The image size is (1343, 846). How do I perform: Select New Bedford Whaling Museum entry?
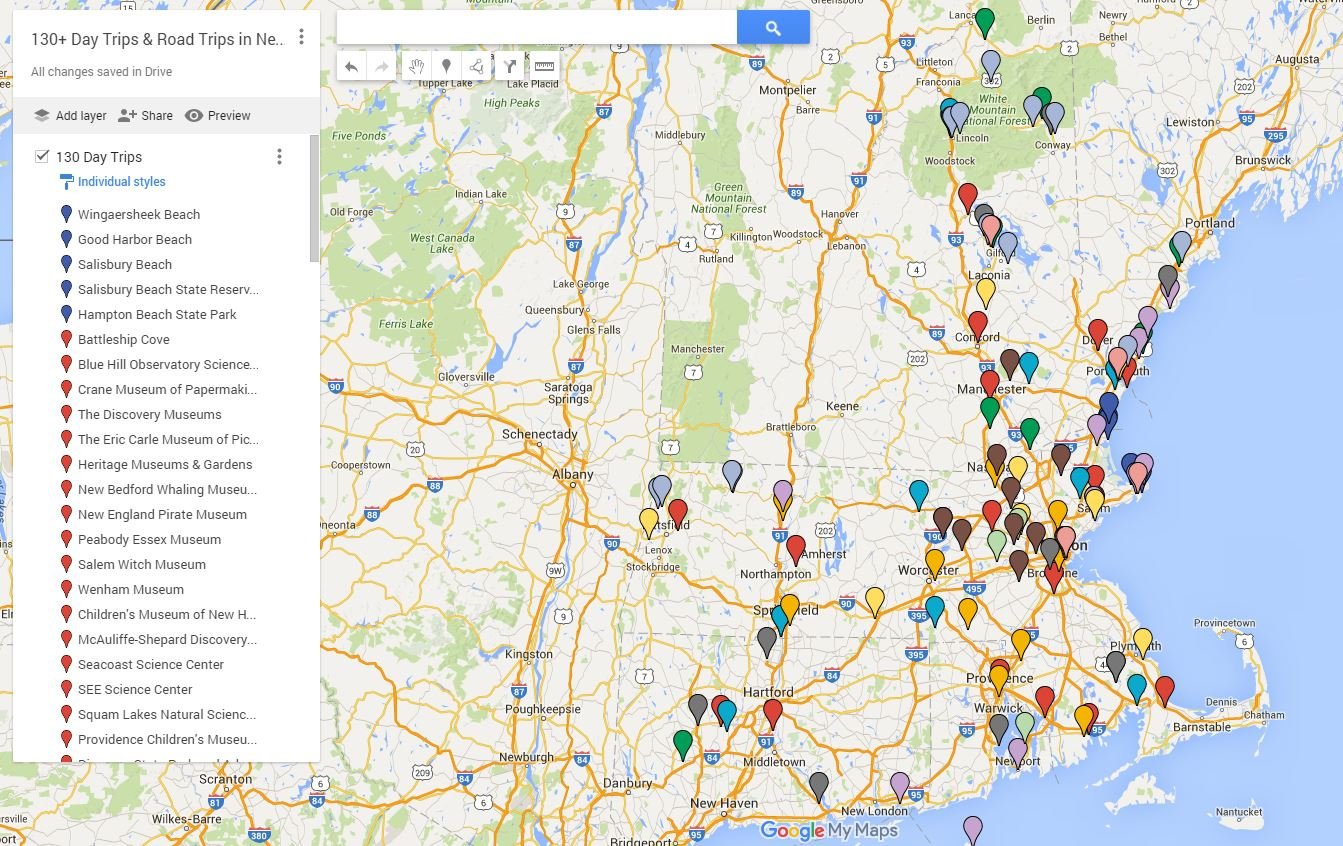coord(167,489)
